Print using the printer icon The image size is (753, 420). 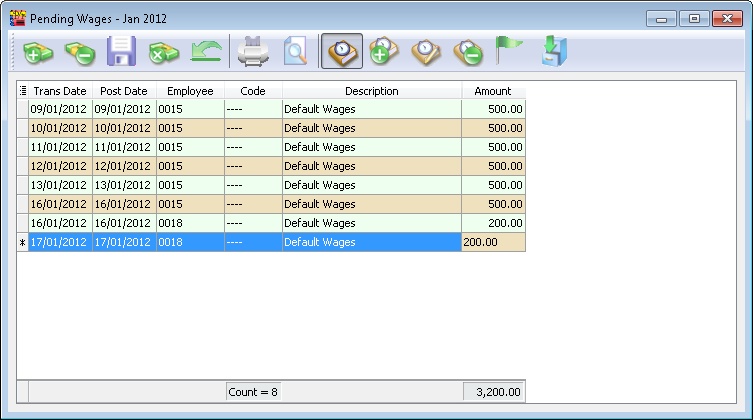[253, 51]
